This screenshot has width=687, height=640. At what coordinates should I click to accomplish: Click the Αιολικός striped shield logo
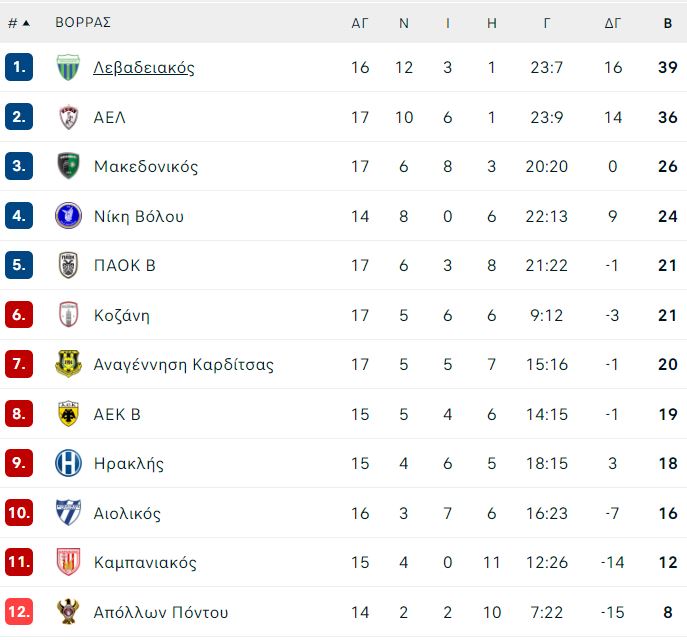click(68, 513)
